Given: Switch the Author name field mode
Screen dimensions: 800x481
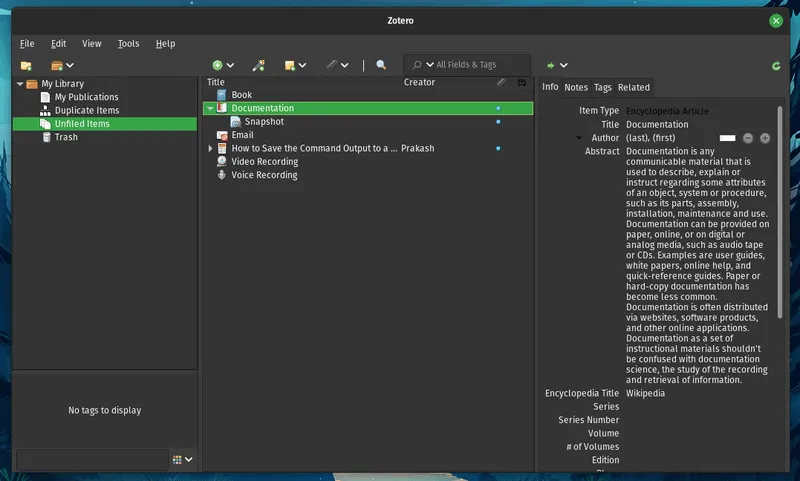Looking at the screenshot, I should (727, 138).
